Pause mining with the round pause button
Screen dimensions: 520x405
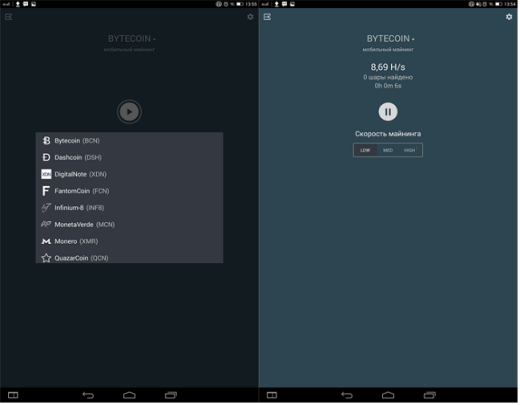[389, 112]
